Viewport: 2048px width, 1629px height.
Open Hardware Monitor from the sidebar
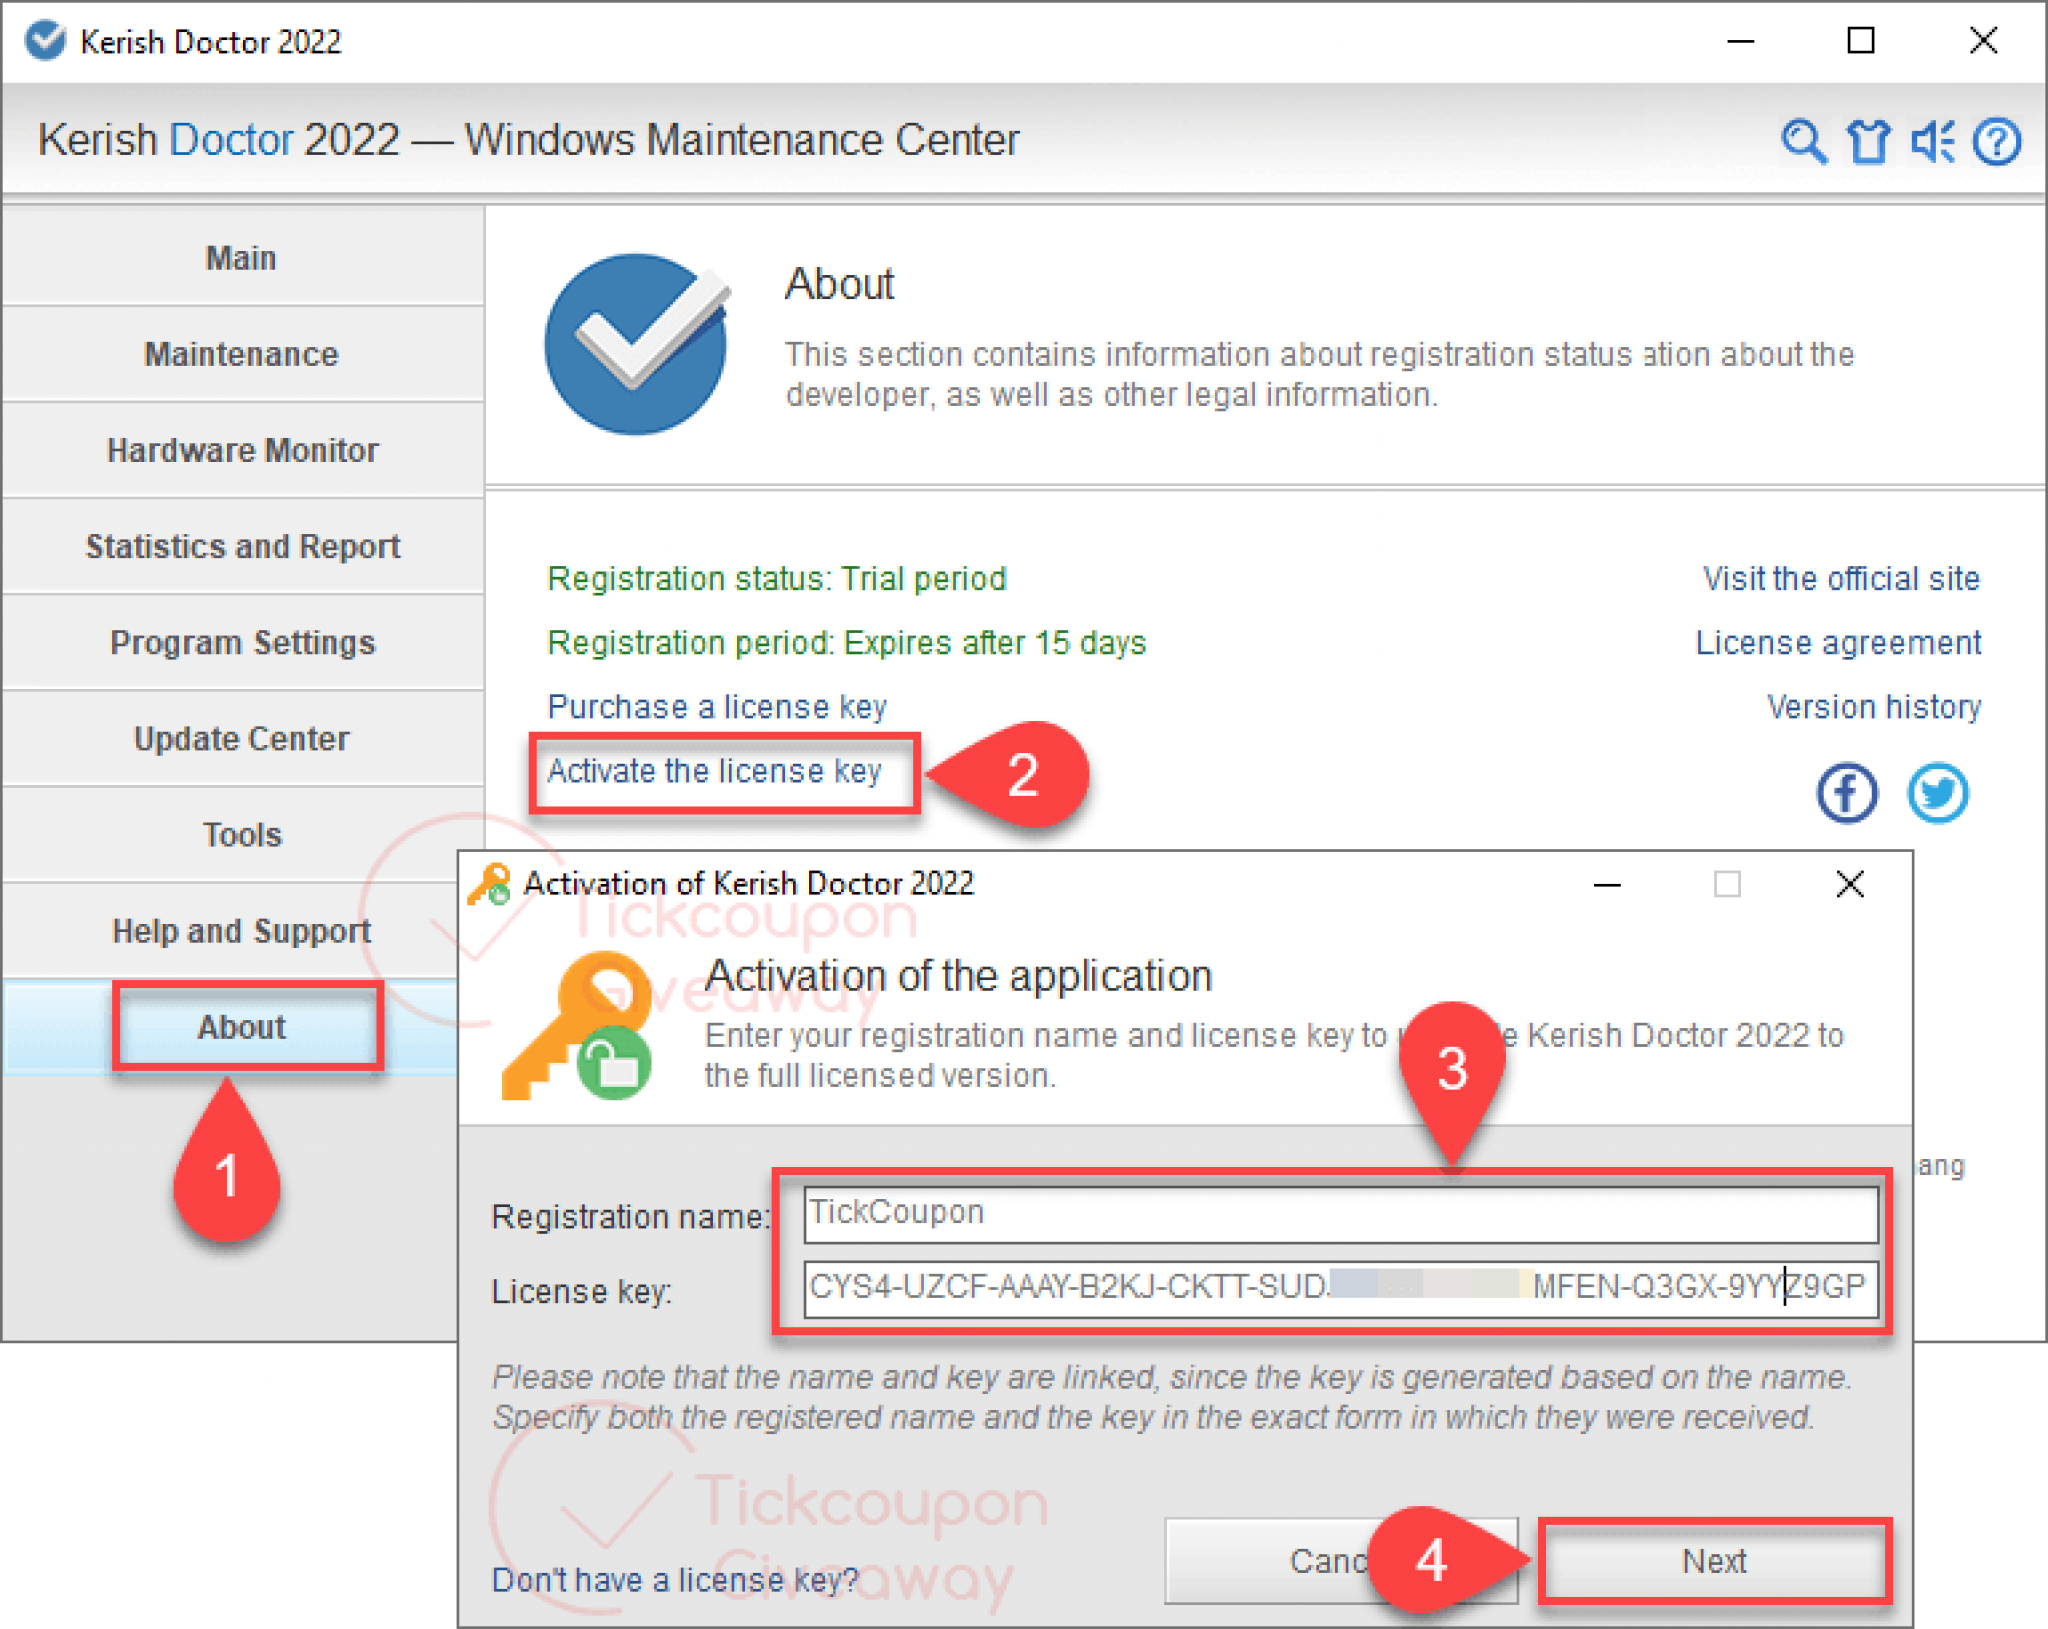point(241,450)
